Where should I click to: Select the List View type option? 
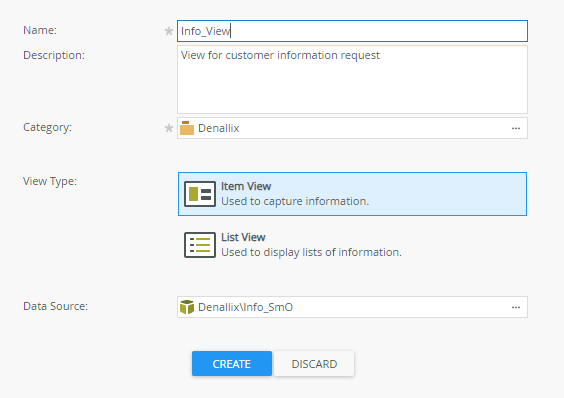pyautogui.click(x=352, y=245)
